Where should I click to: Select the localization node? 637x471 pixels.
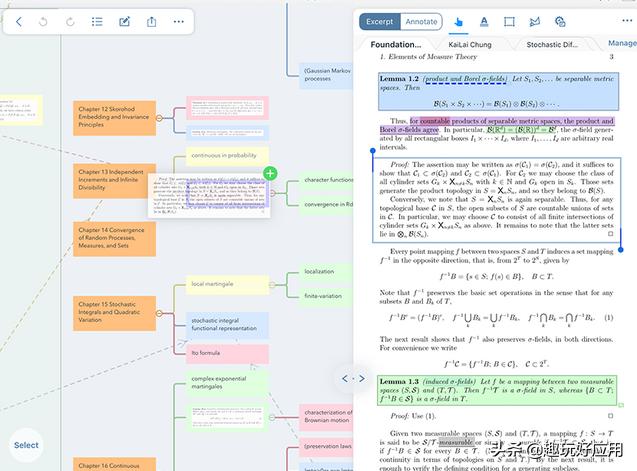click(x=326, y=272)
